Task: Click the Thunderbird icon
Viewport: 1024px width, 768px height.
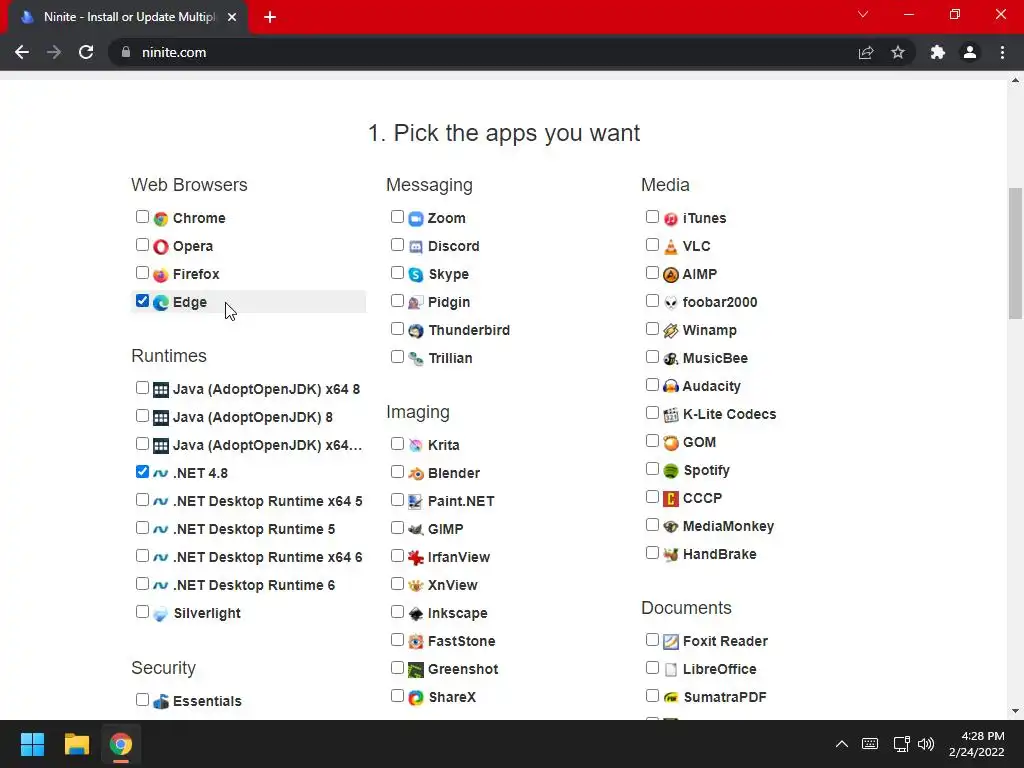Action: (x=416, y=330)
